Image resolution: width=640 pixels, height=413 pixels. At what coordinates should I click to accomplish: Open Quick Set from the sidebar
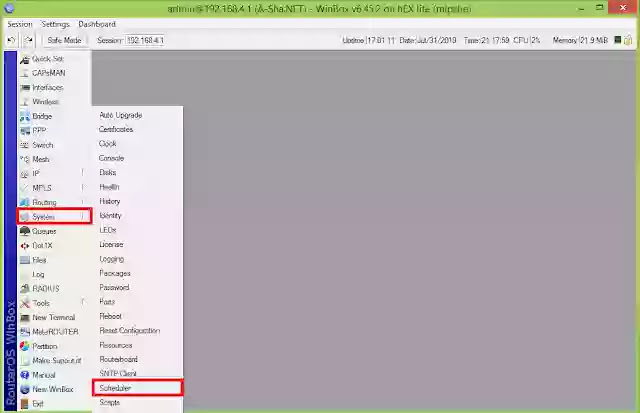coord(54,59)
